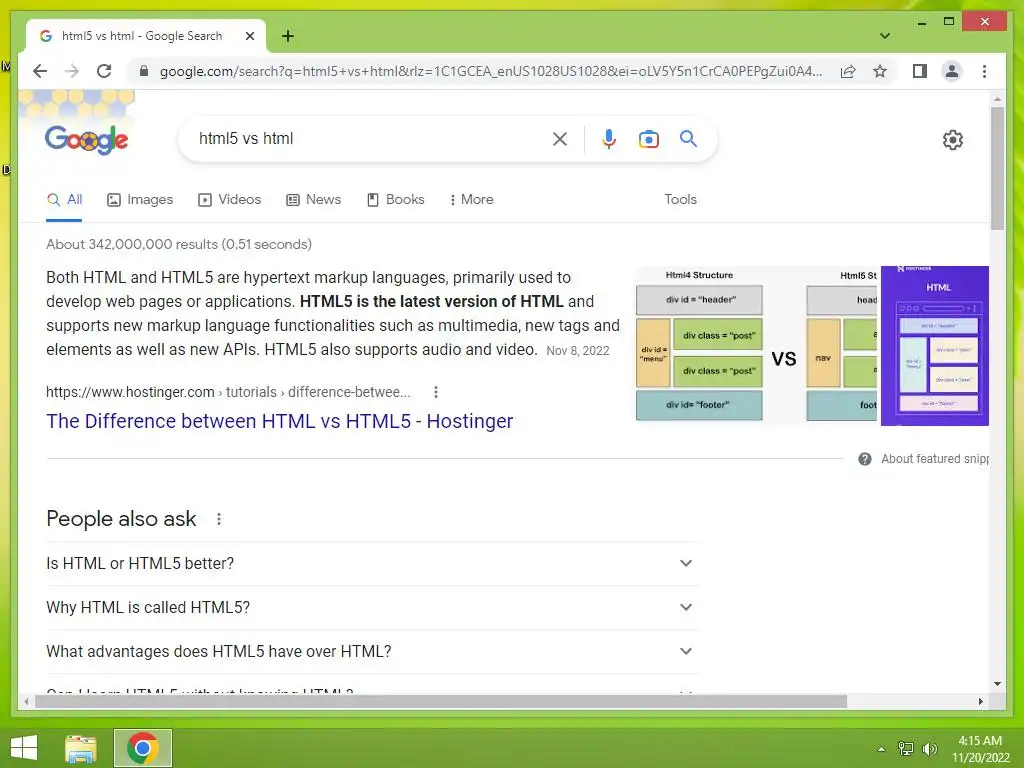Click the scrollbar up arrow
Image resolution: width=1024 pixels, height=768 pixels.
click(x=997, y=99)
